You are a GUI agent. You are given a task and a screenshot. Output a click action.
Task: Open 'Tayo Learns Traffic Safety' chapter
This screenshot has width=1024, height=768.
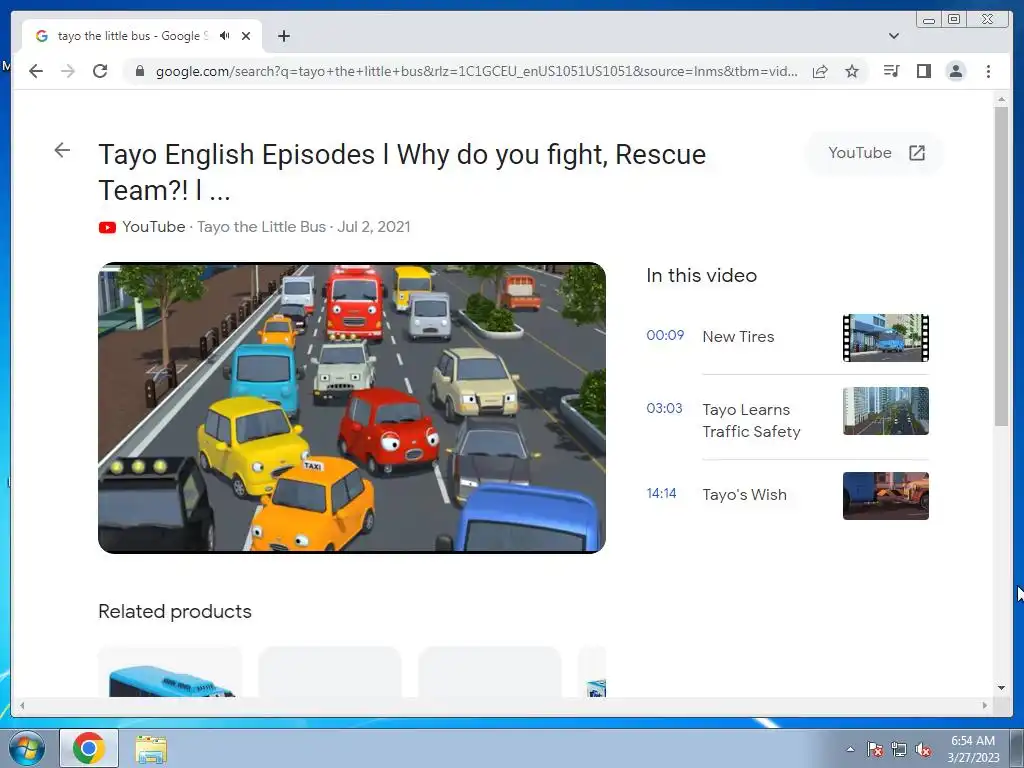[751, 421]
